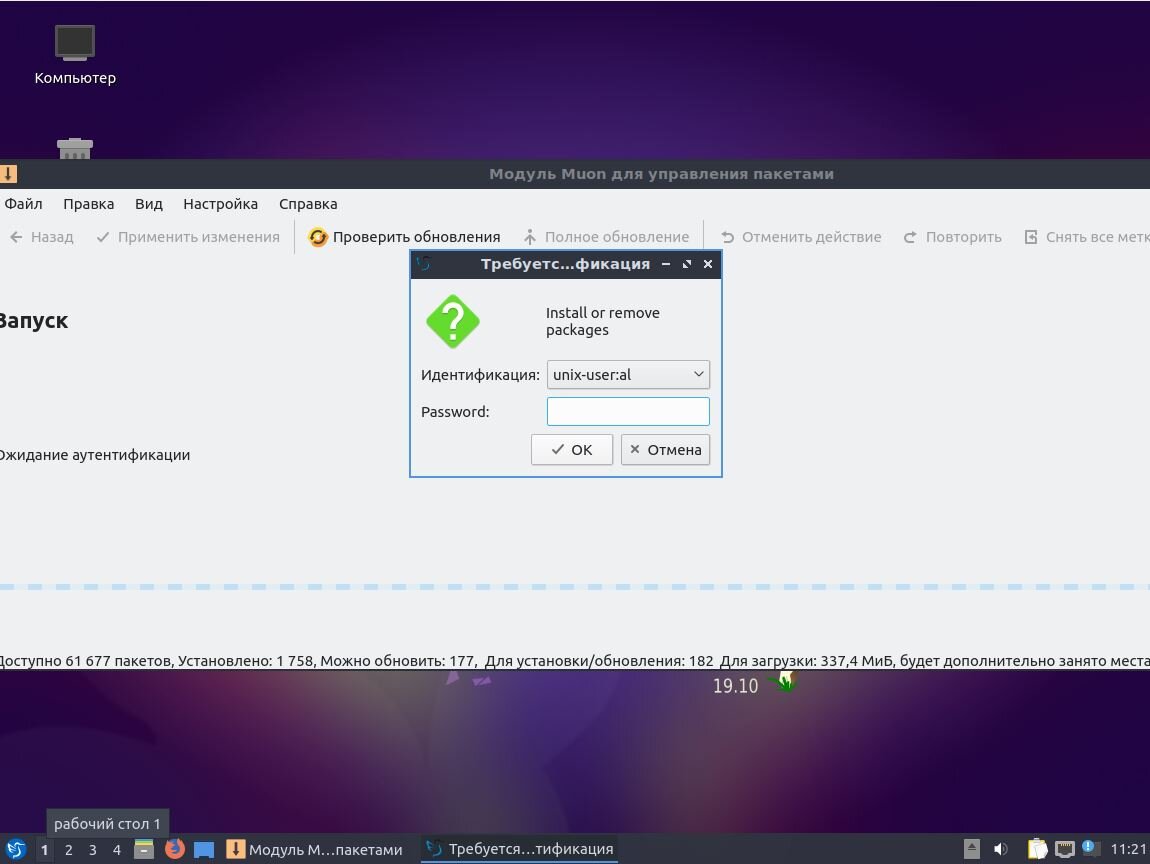
Task: Confirm authentication with OK button
Action: point(571,450)
